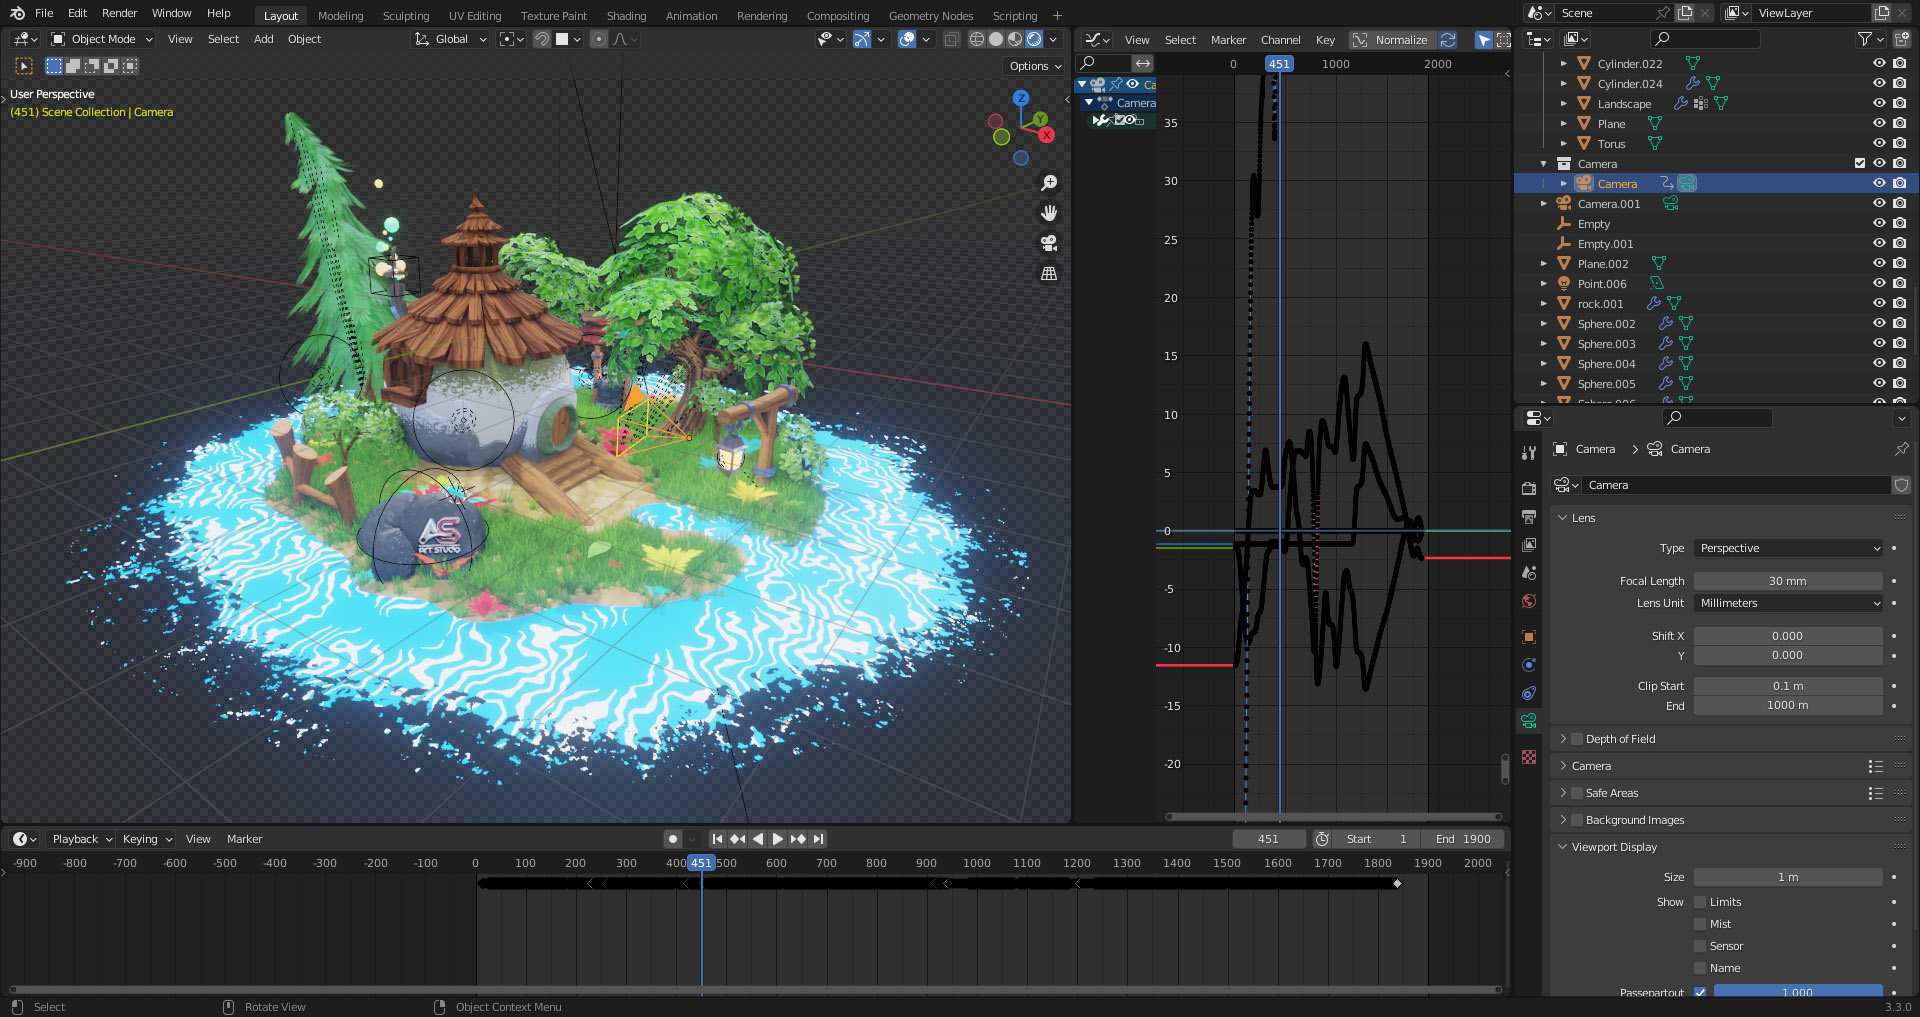Open Global transform orientation dropdown
Screen dimensions: 1920x1017
pyautogui.click(x=451, y=39)
